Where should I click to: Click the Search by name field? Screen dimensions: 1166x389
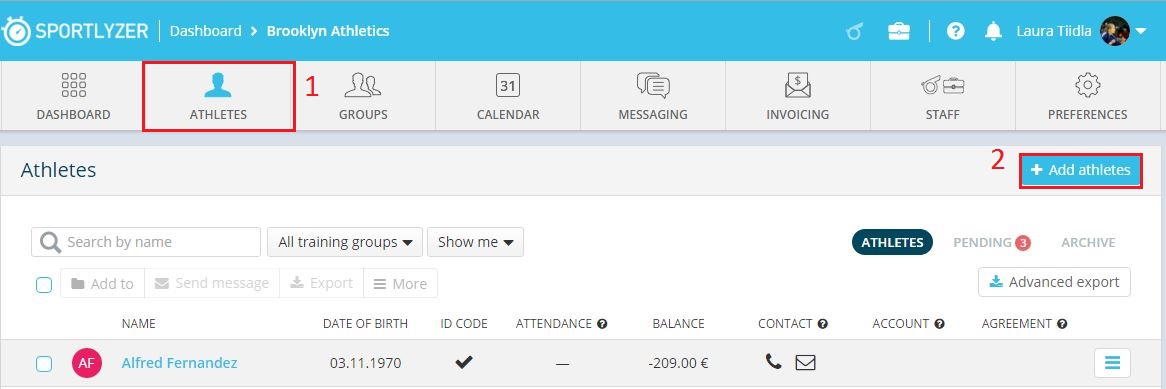point(146,242)
